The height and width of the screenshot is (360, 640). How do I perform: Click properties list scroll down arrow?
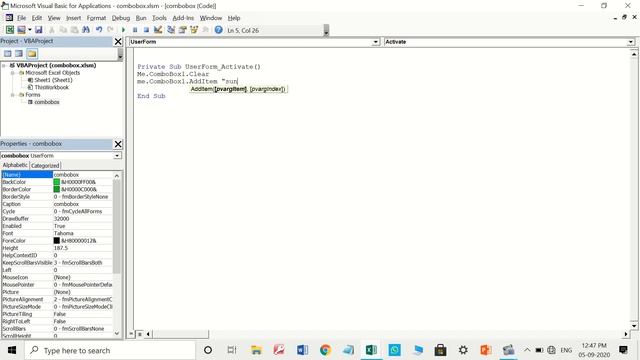(117, 333)
